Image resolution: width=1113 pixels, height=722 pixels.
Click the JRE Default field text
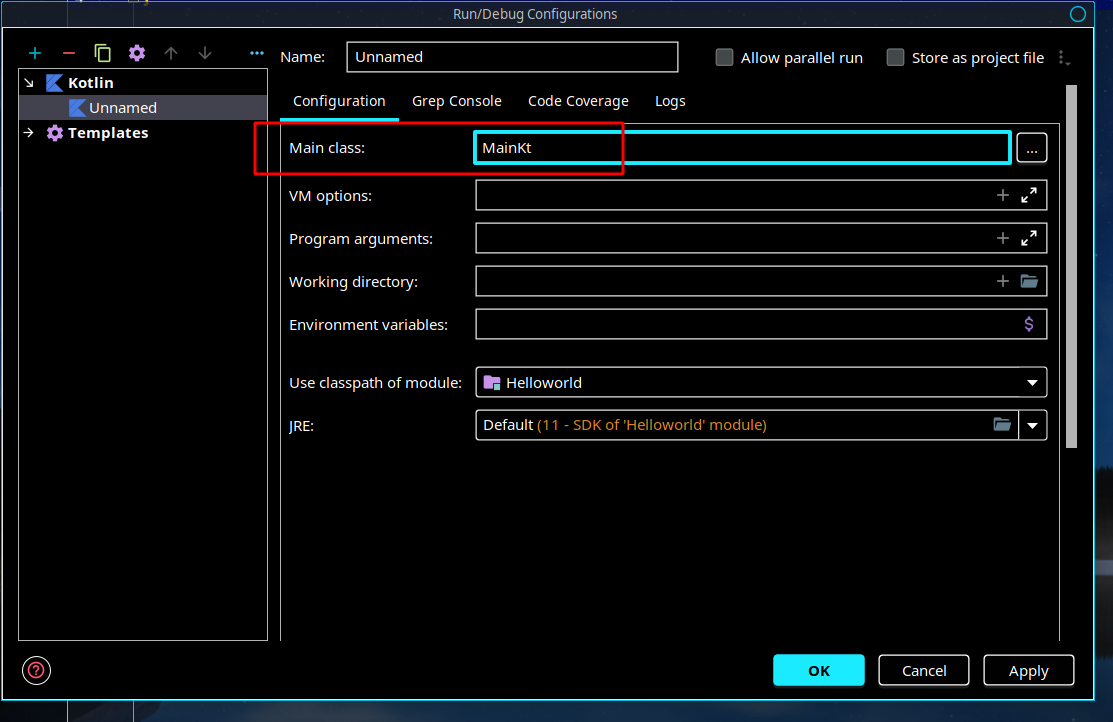tap(625, 425)
